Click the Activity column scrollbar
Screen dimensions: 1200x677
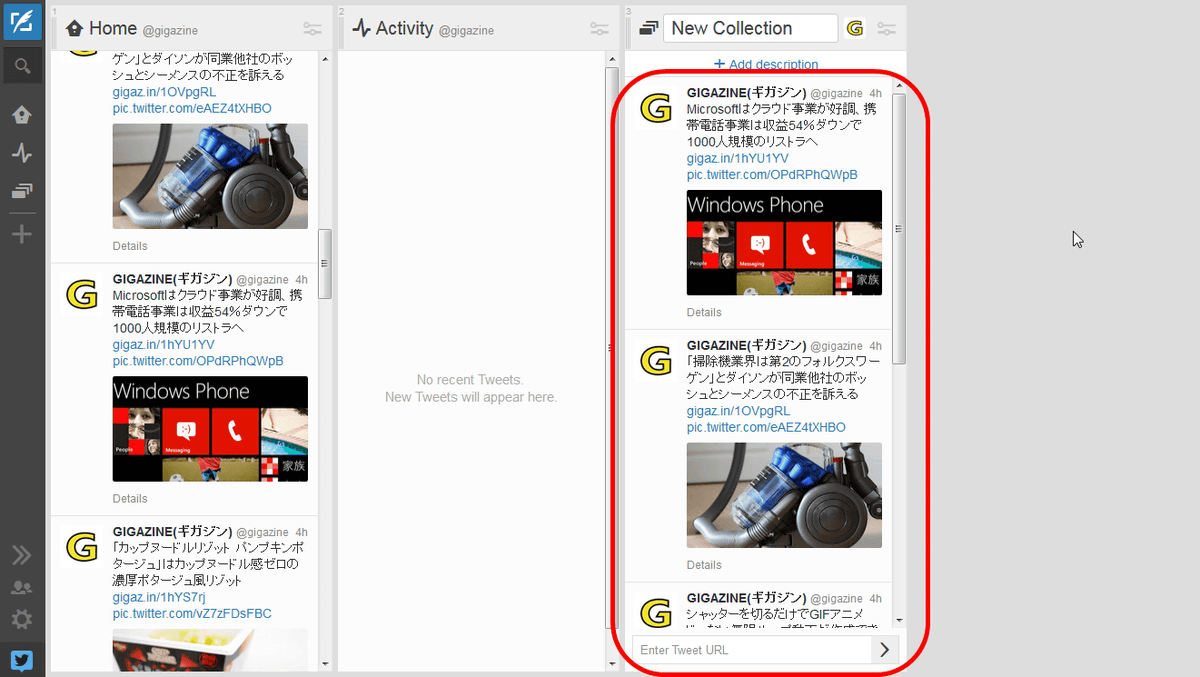[612, 348]
